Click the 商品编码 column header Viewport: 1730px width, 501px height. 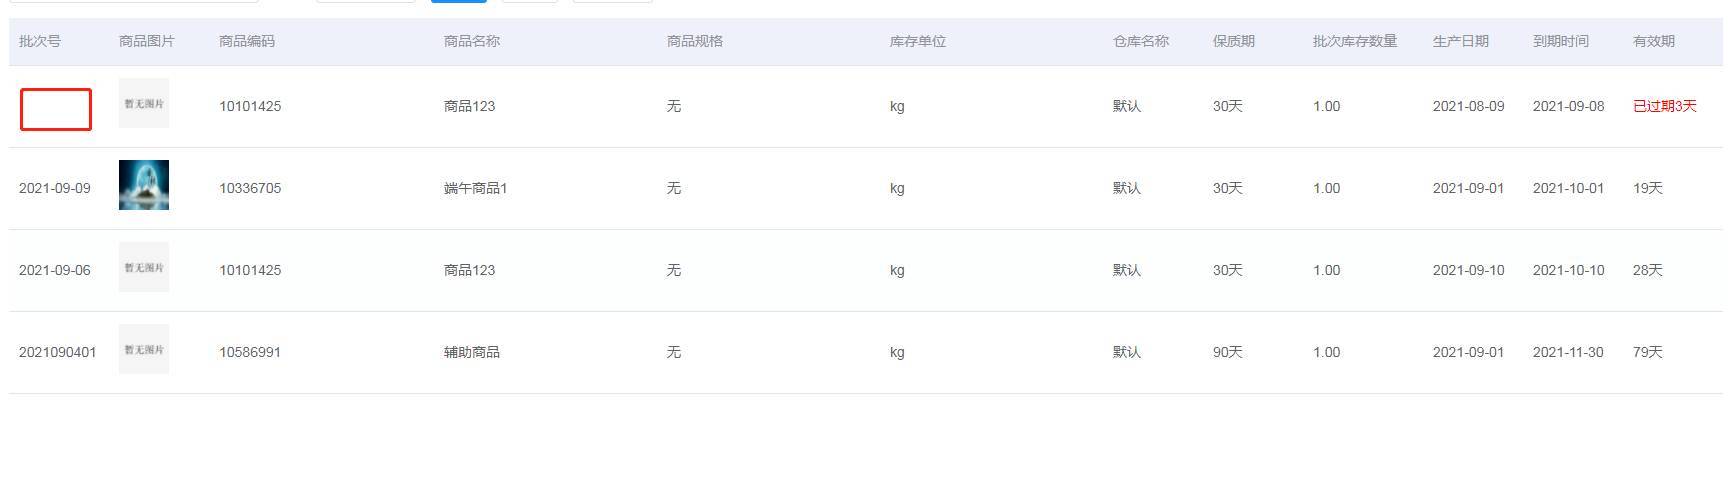pyautogui.click(x=247, y=41)
